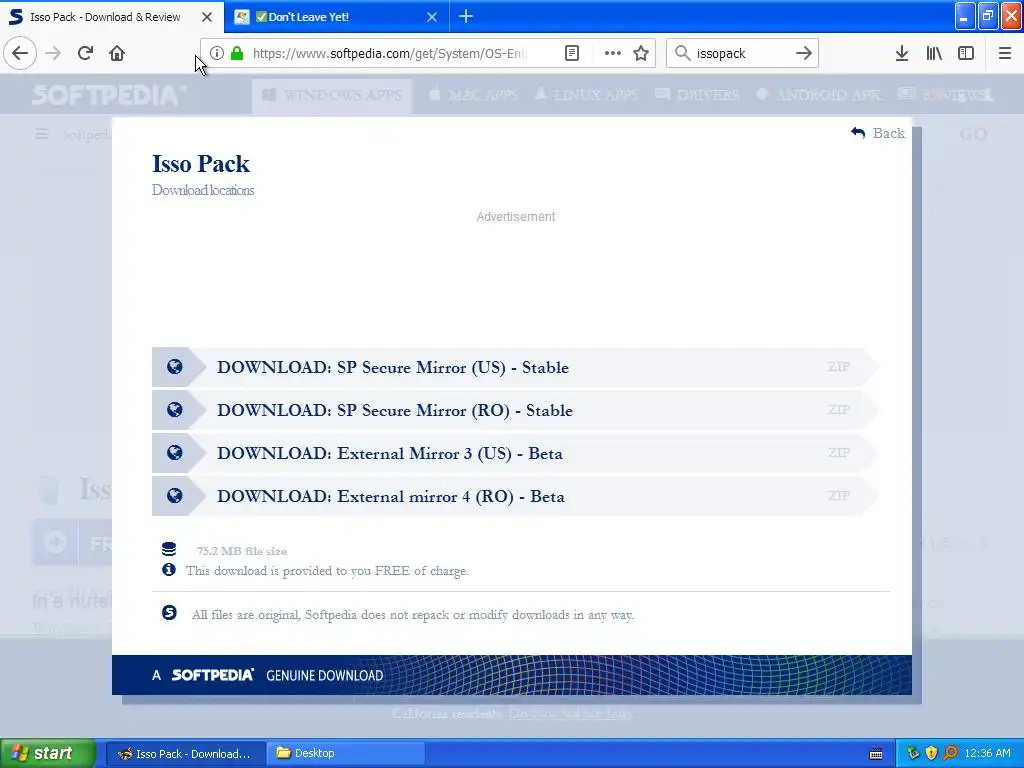
Task: Bookmark this page with the star
Action: (x=641, y=53)
